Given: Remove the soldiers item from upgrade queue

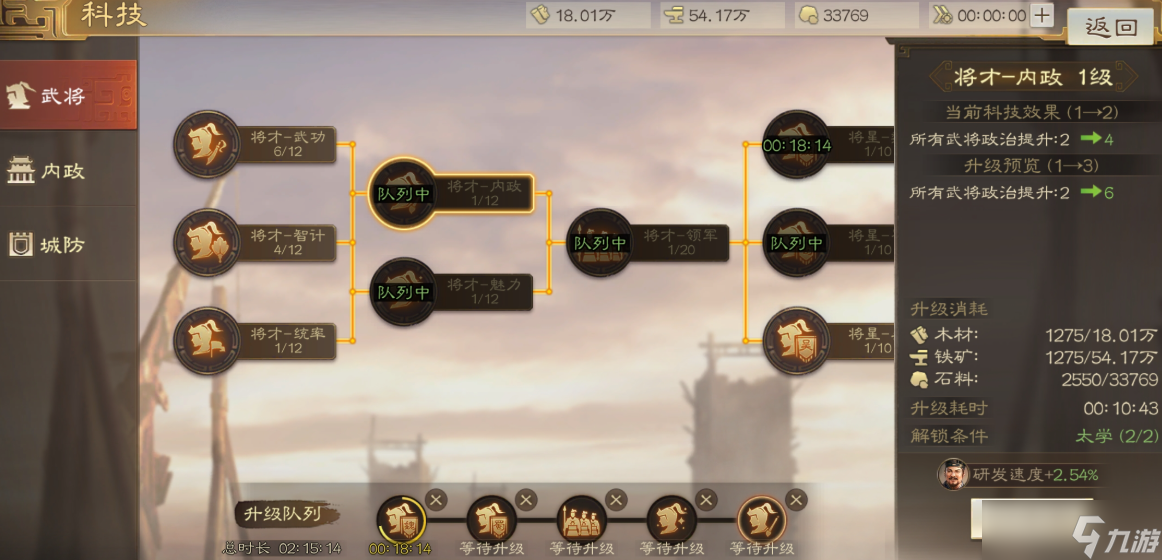Looking at the screenshot, I should 616,500.
